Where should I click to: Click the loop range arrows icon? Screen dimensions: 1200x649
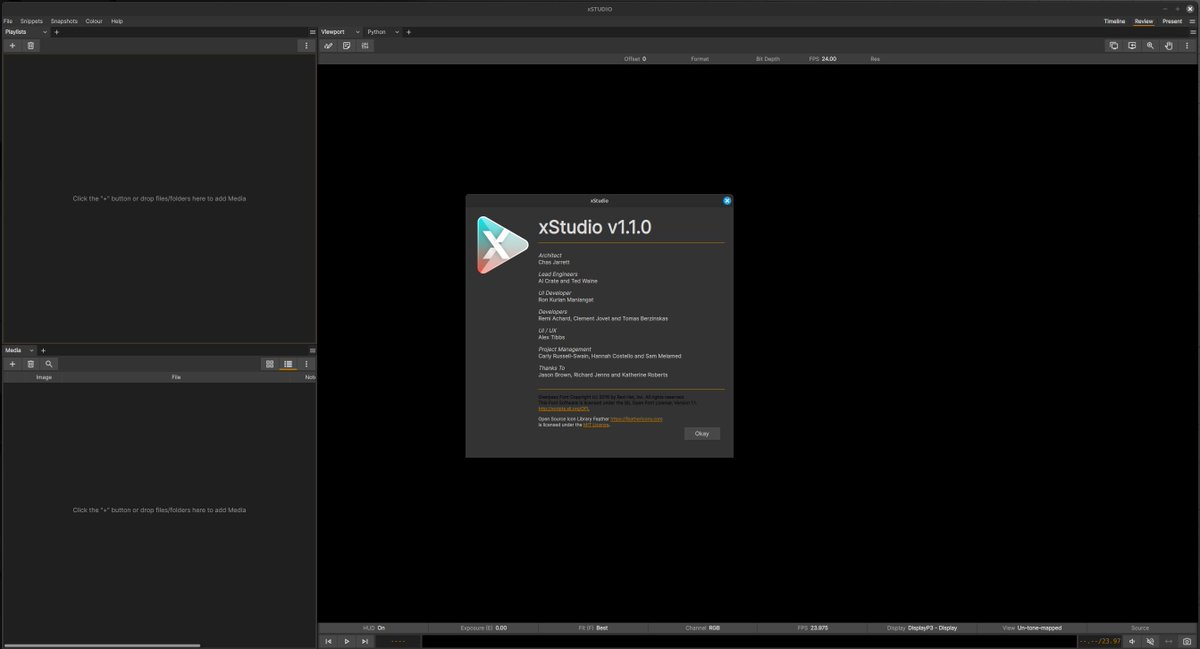(1168, 641)
